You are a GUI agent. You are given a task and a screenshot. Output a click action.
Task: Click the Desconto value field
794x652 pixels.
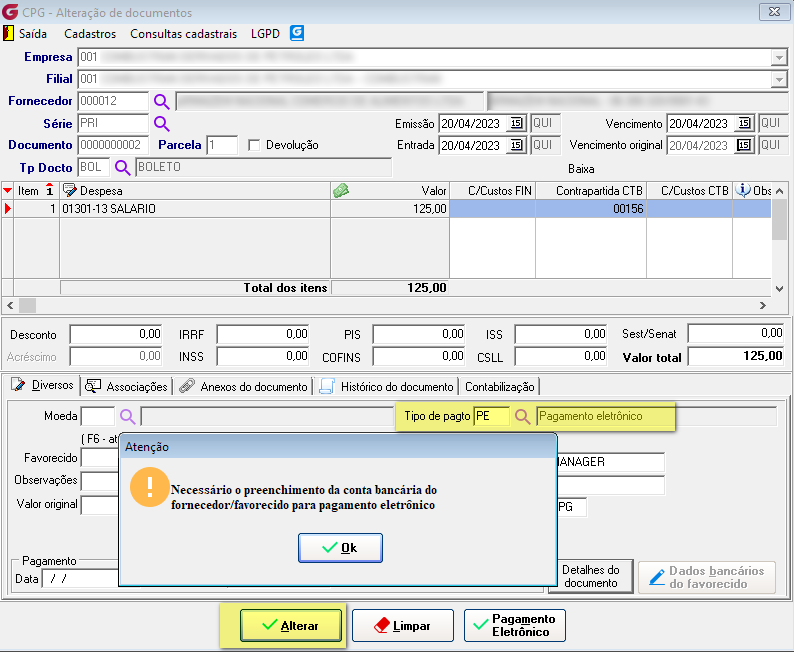tap(116, 334)
